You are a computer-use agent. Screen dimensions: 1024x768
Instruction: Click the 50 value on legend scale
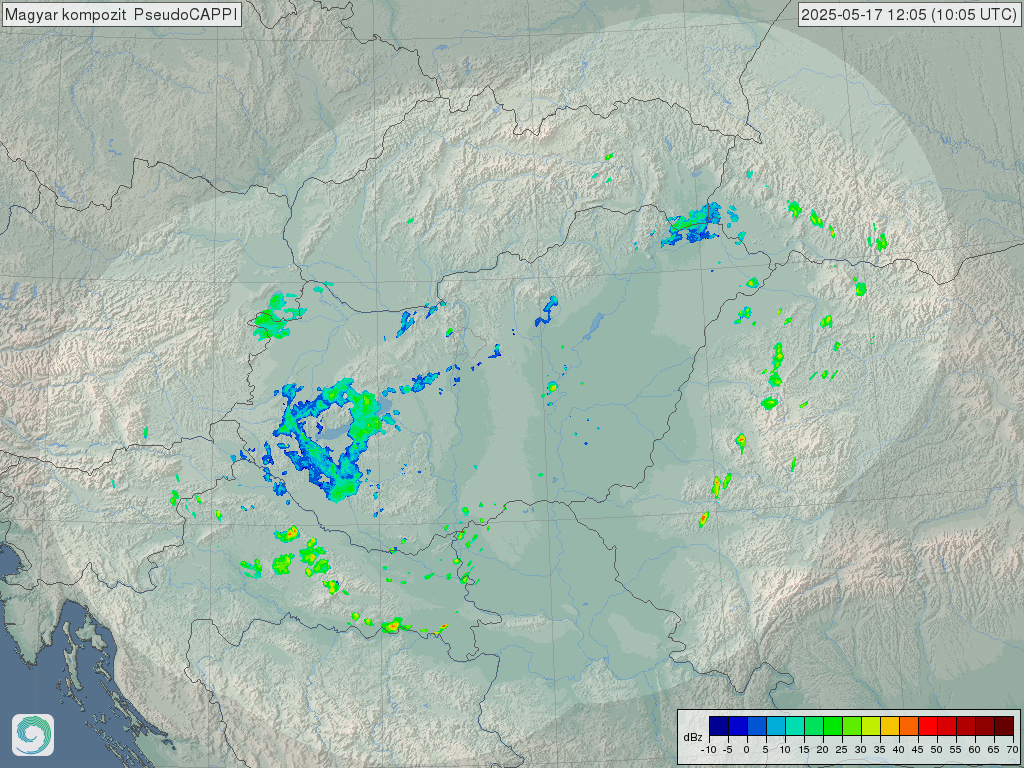(x=936, y=750)
